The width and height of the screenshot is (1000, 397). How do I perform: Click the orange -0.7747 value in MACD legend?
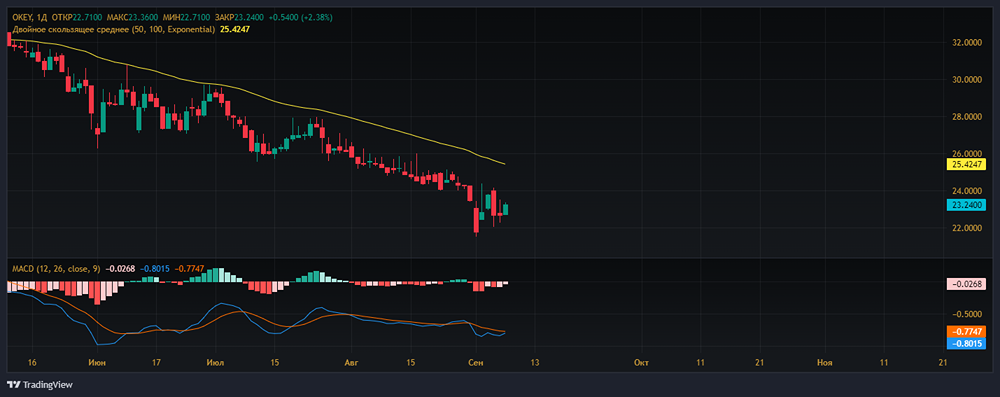(x=189, y=269)
